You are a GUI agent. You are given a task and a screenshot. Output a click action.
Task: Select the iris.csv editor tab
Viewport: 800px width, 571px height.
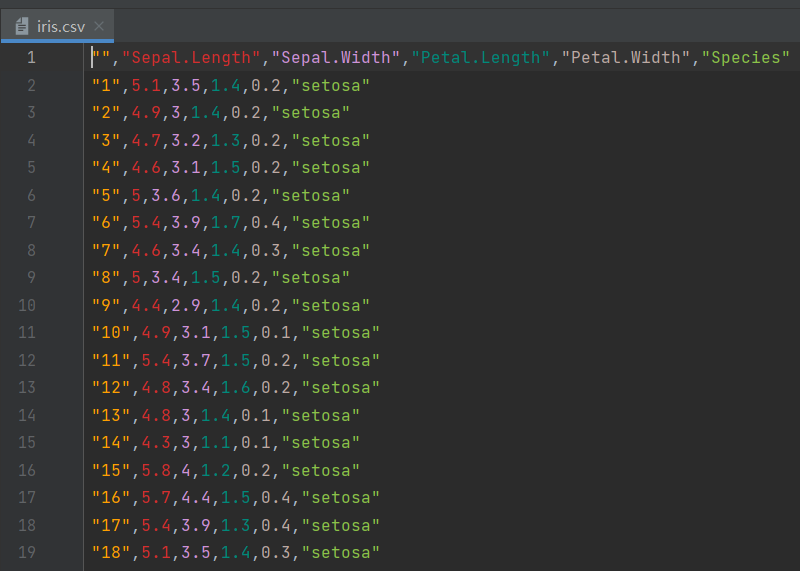pyautogui.click(x=62, y=26)
